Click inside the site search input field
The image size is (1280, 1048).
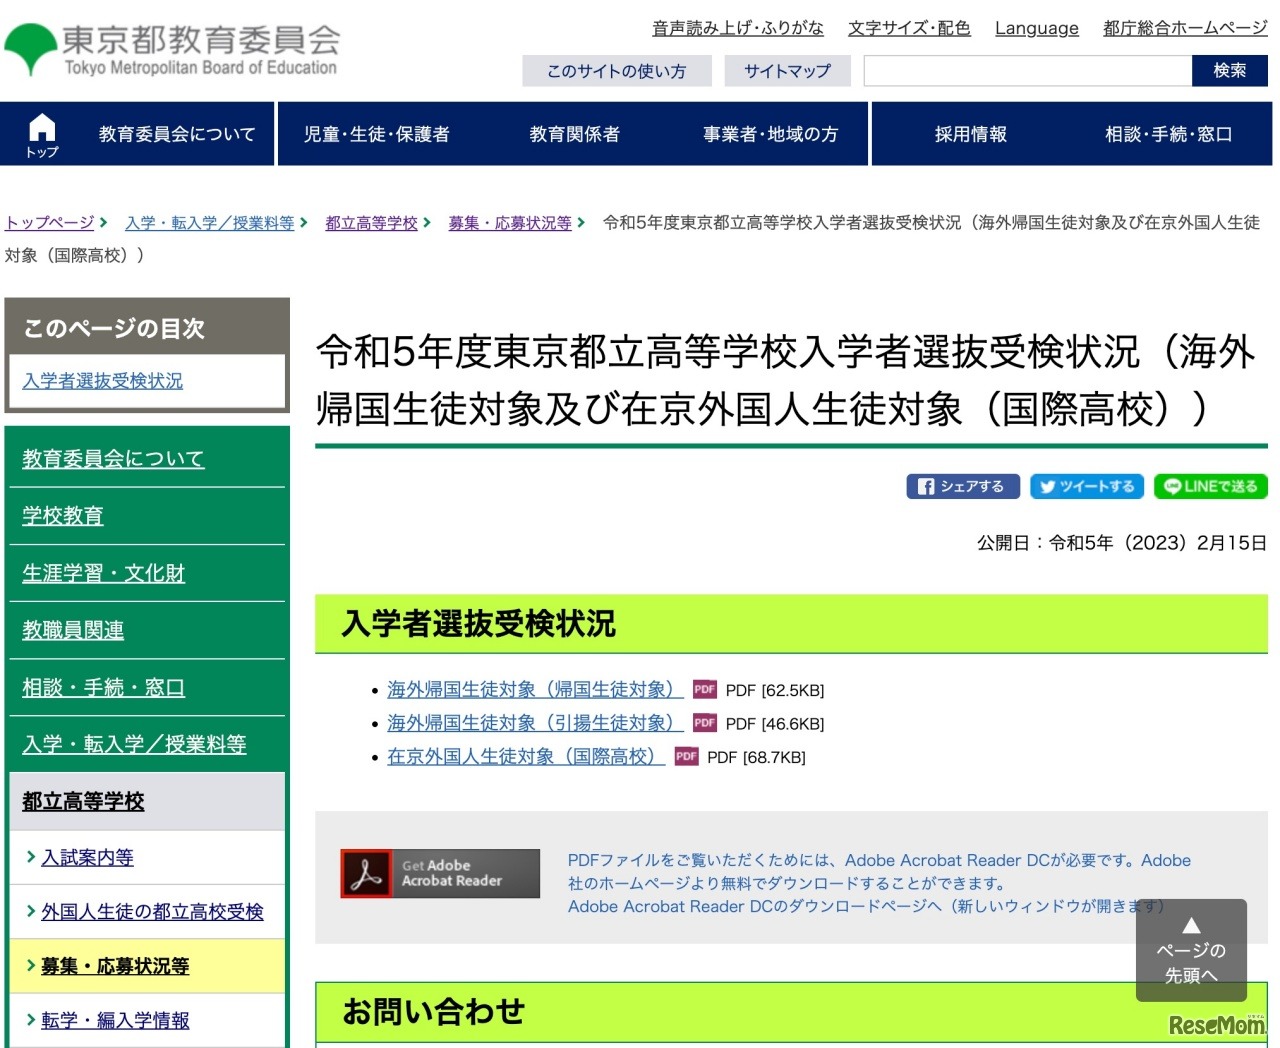coord(1025,70)
